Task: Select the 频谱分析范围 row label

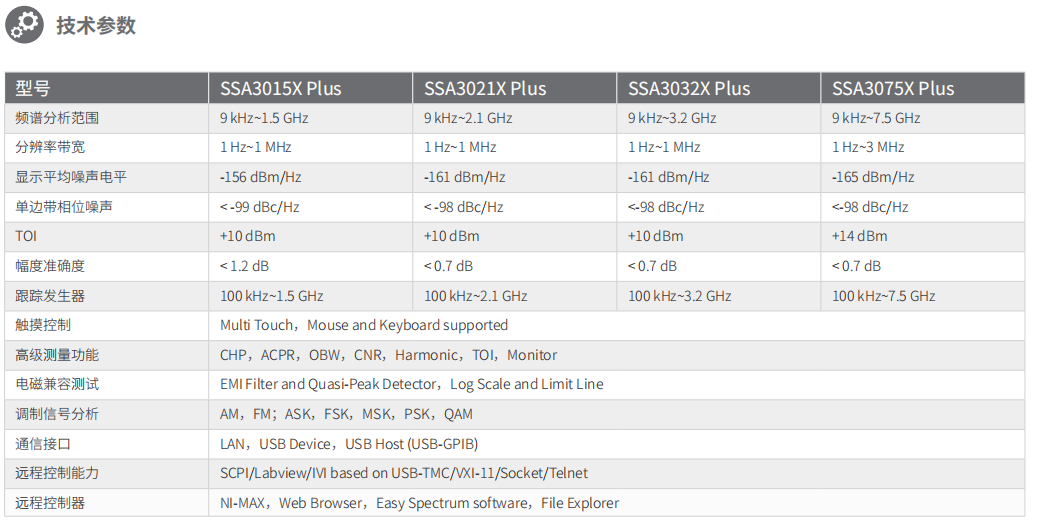Action: [57, 118]
